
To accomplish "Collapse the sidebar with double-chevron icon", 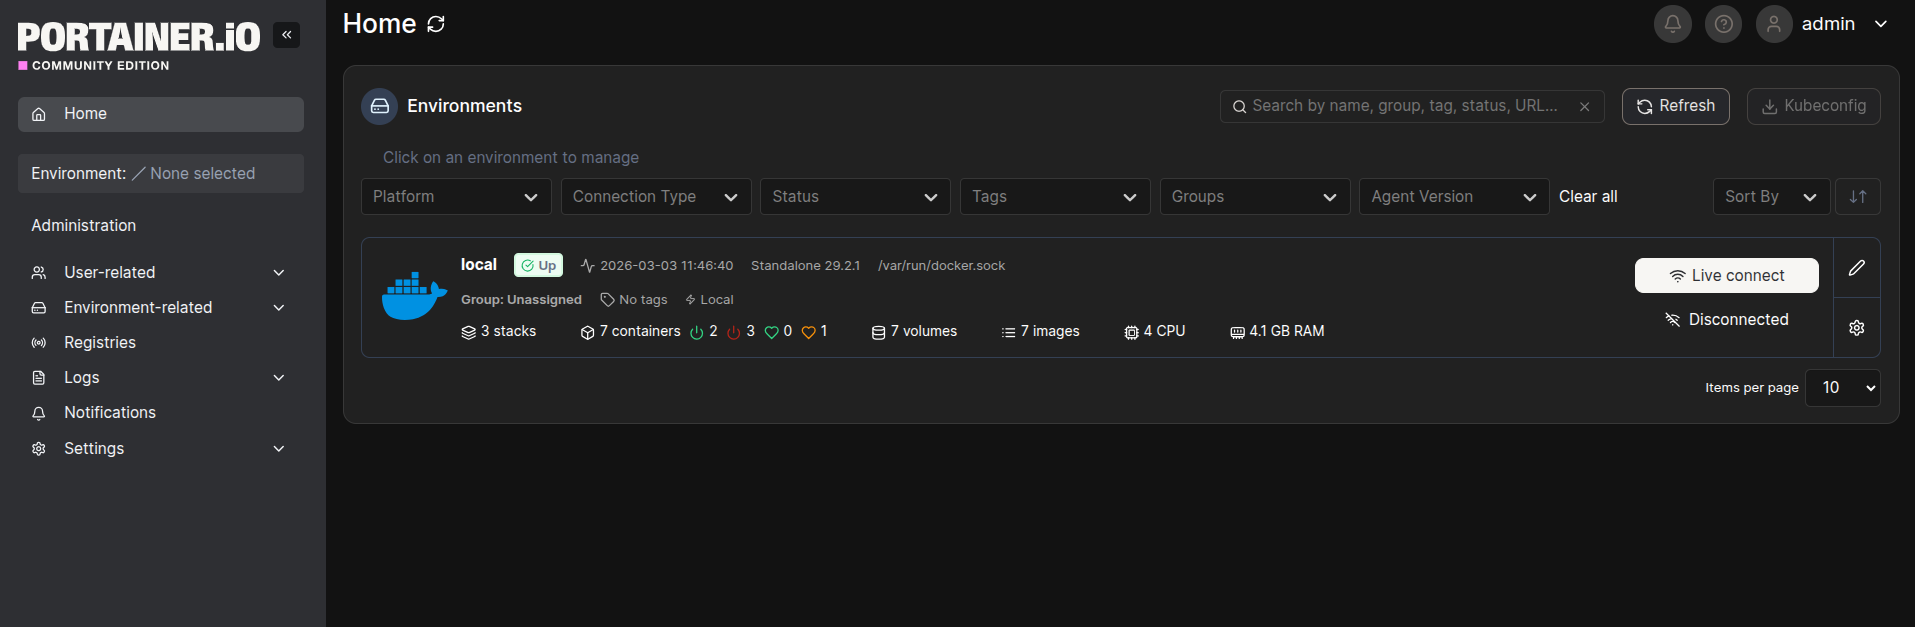I will 286,35.
